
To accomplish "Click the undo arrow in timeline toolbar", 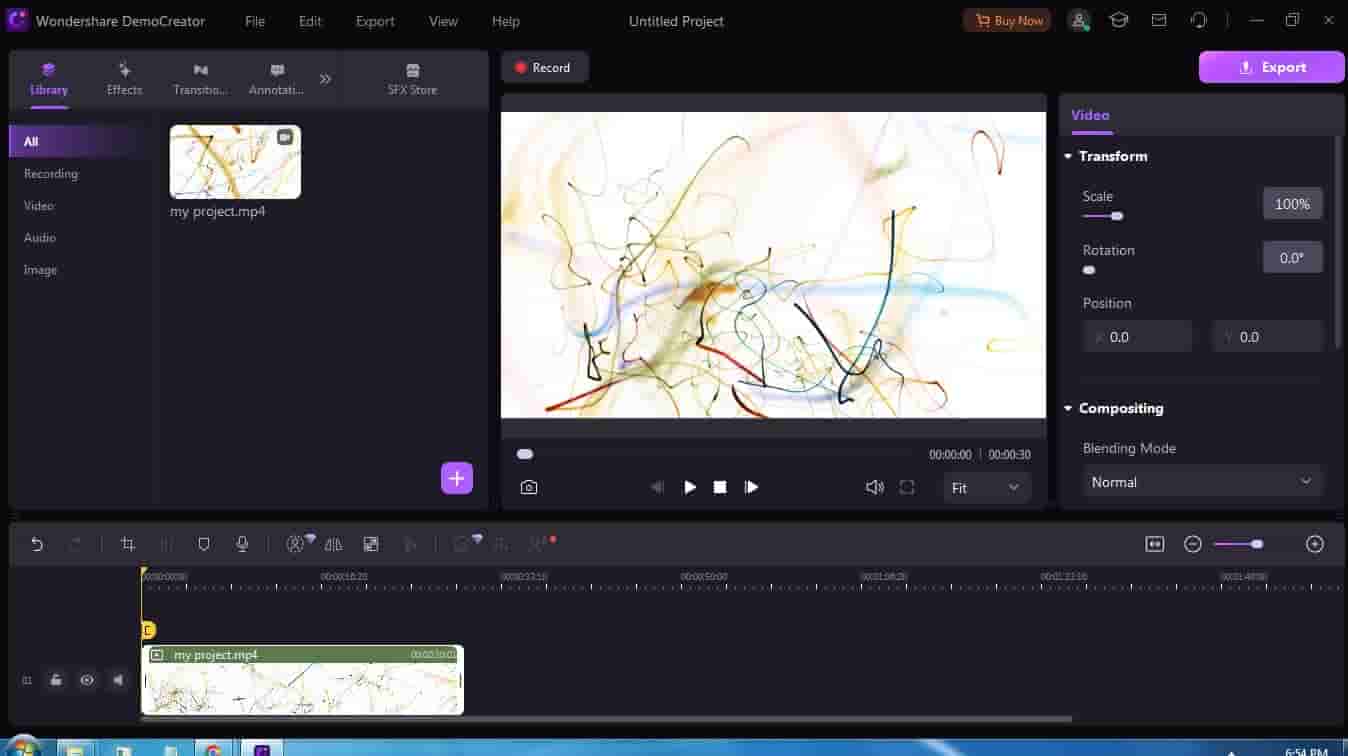I will [37, 544].
